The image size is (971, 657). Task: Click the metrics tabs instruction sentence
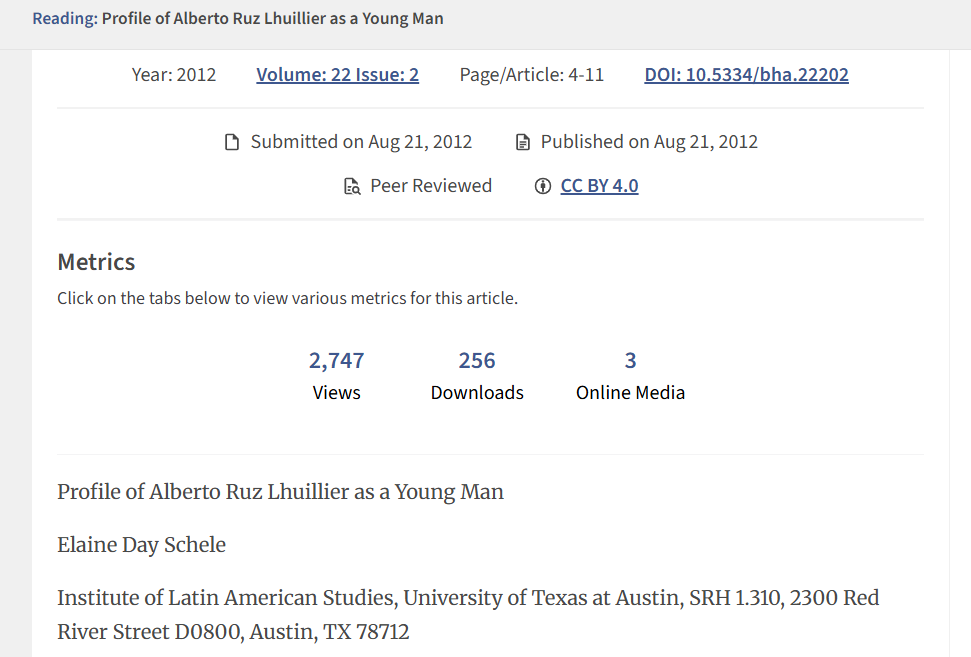[287, 298]
